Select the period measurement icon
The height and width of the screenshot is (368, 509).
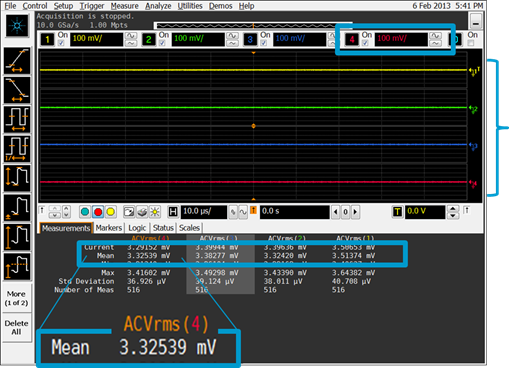point(17,119)
